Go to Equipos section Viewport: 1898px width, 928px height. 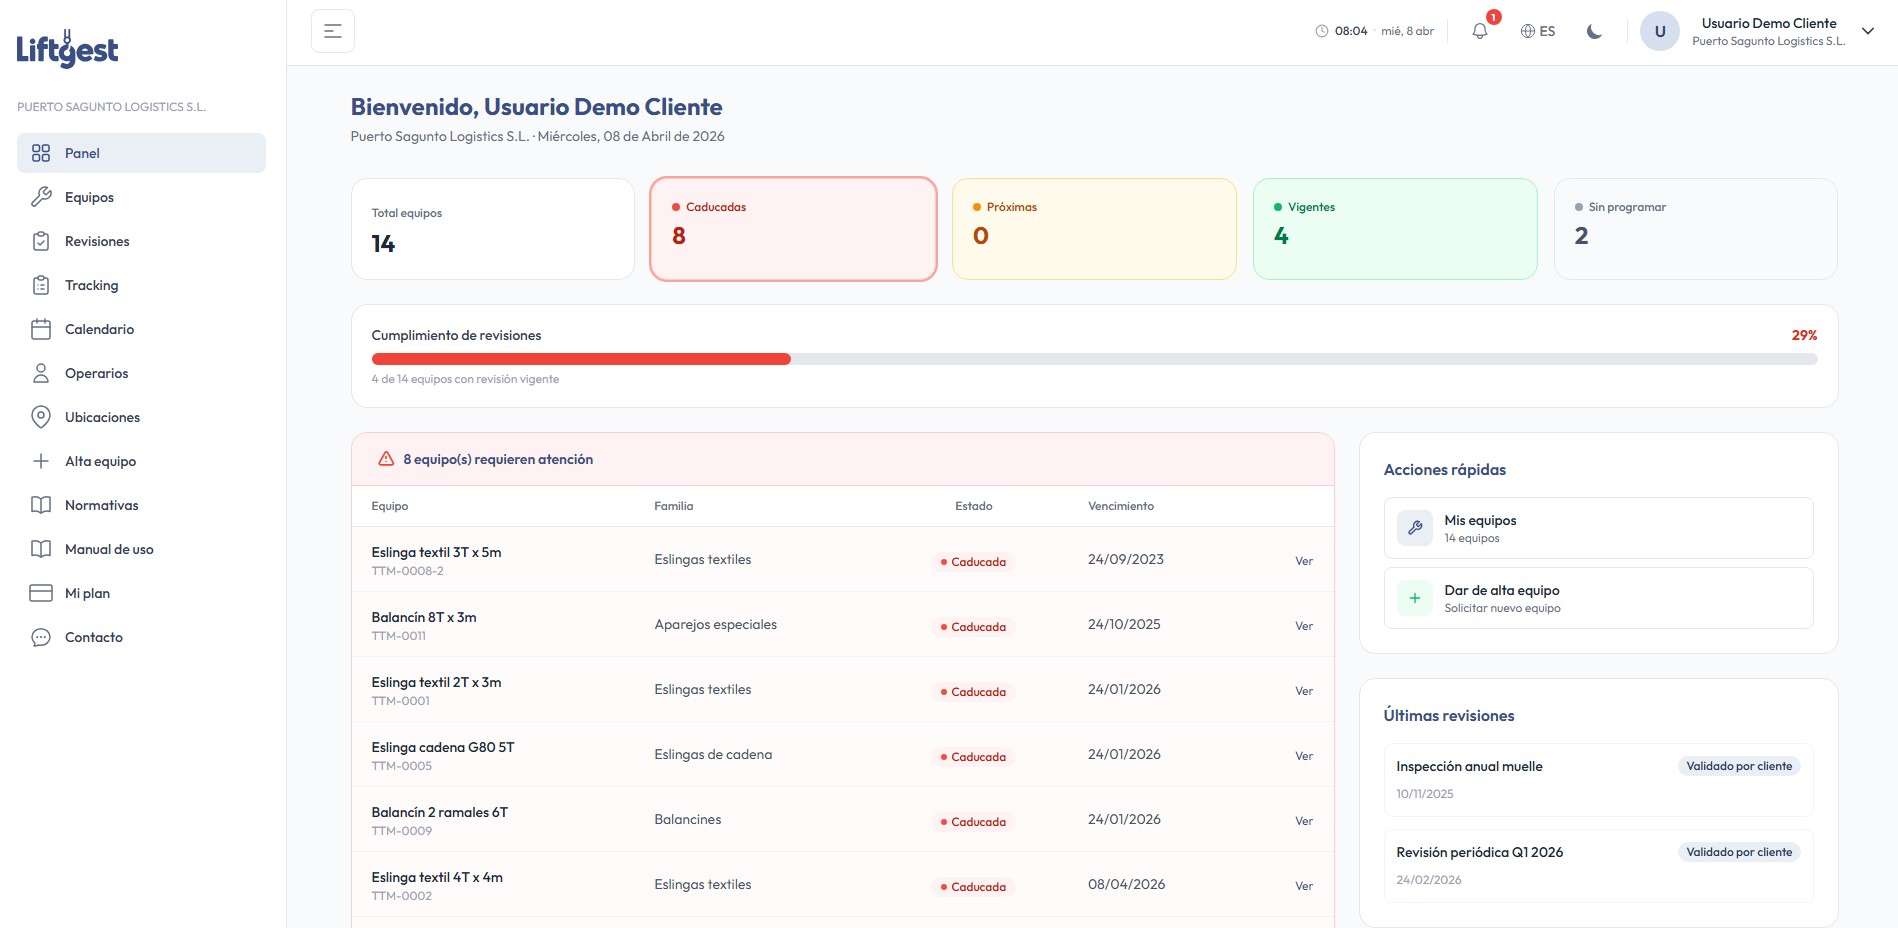click(x=141, y=197)
